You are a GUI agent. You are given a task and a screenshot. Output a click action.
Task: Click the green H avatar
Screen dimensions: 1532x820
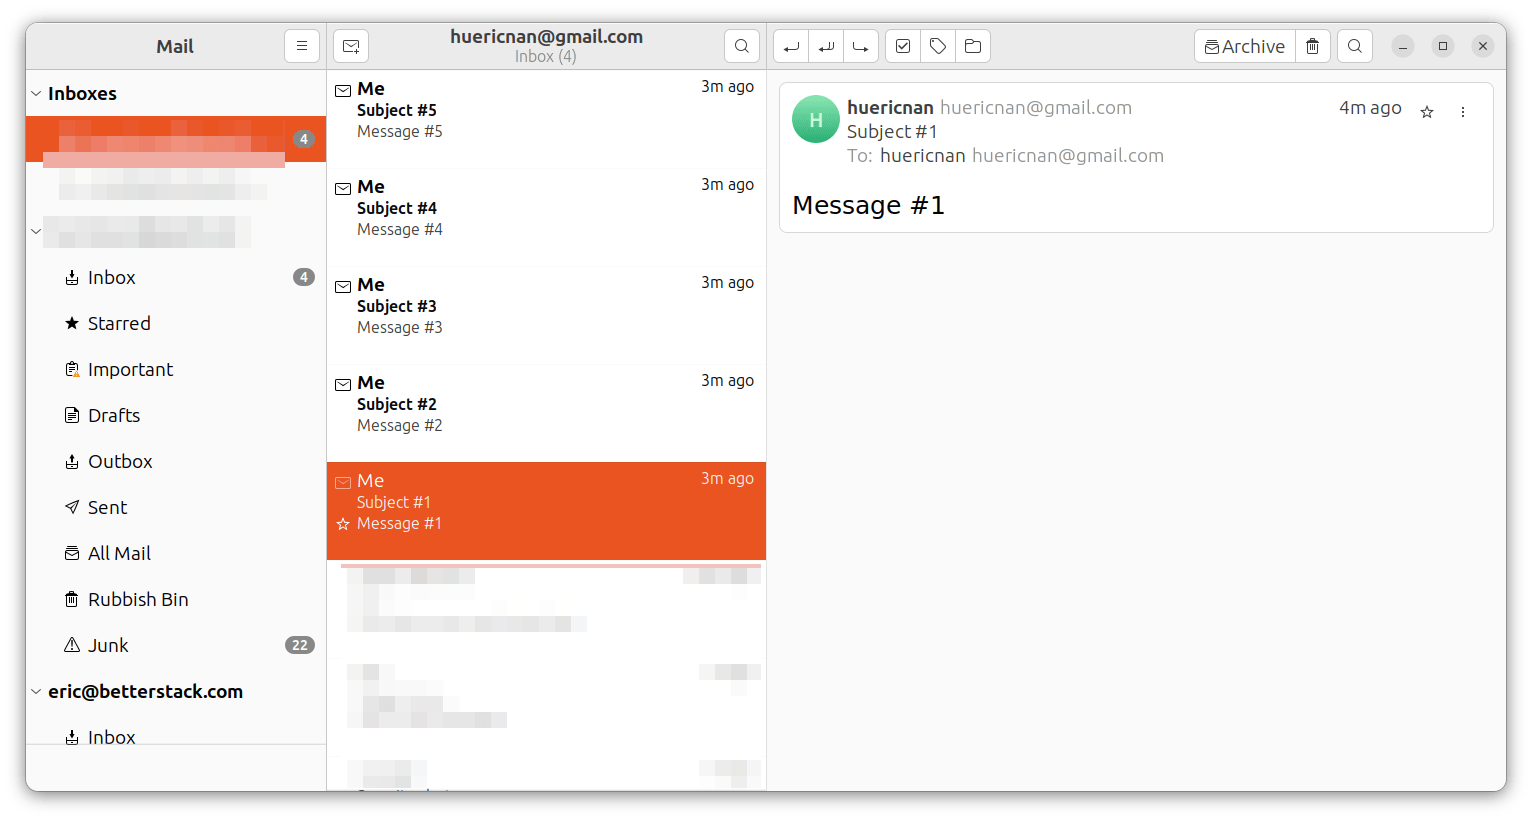point(816,119)
